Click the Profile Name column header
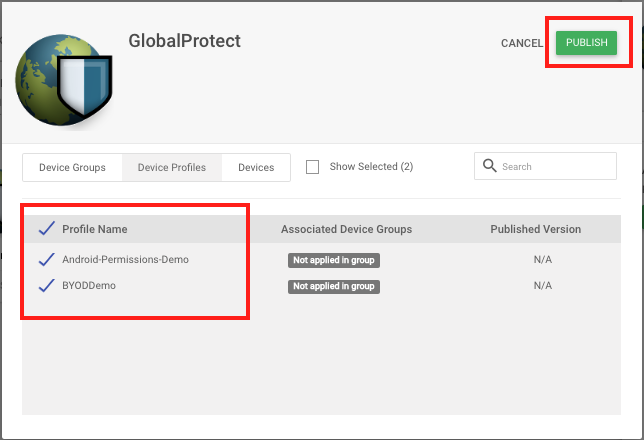Screen dimensions: 644x440 (x=94, y=229)
